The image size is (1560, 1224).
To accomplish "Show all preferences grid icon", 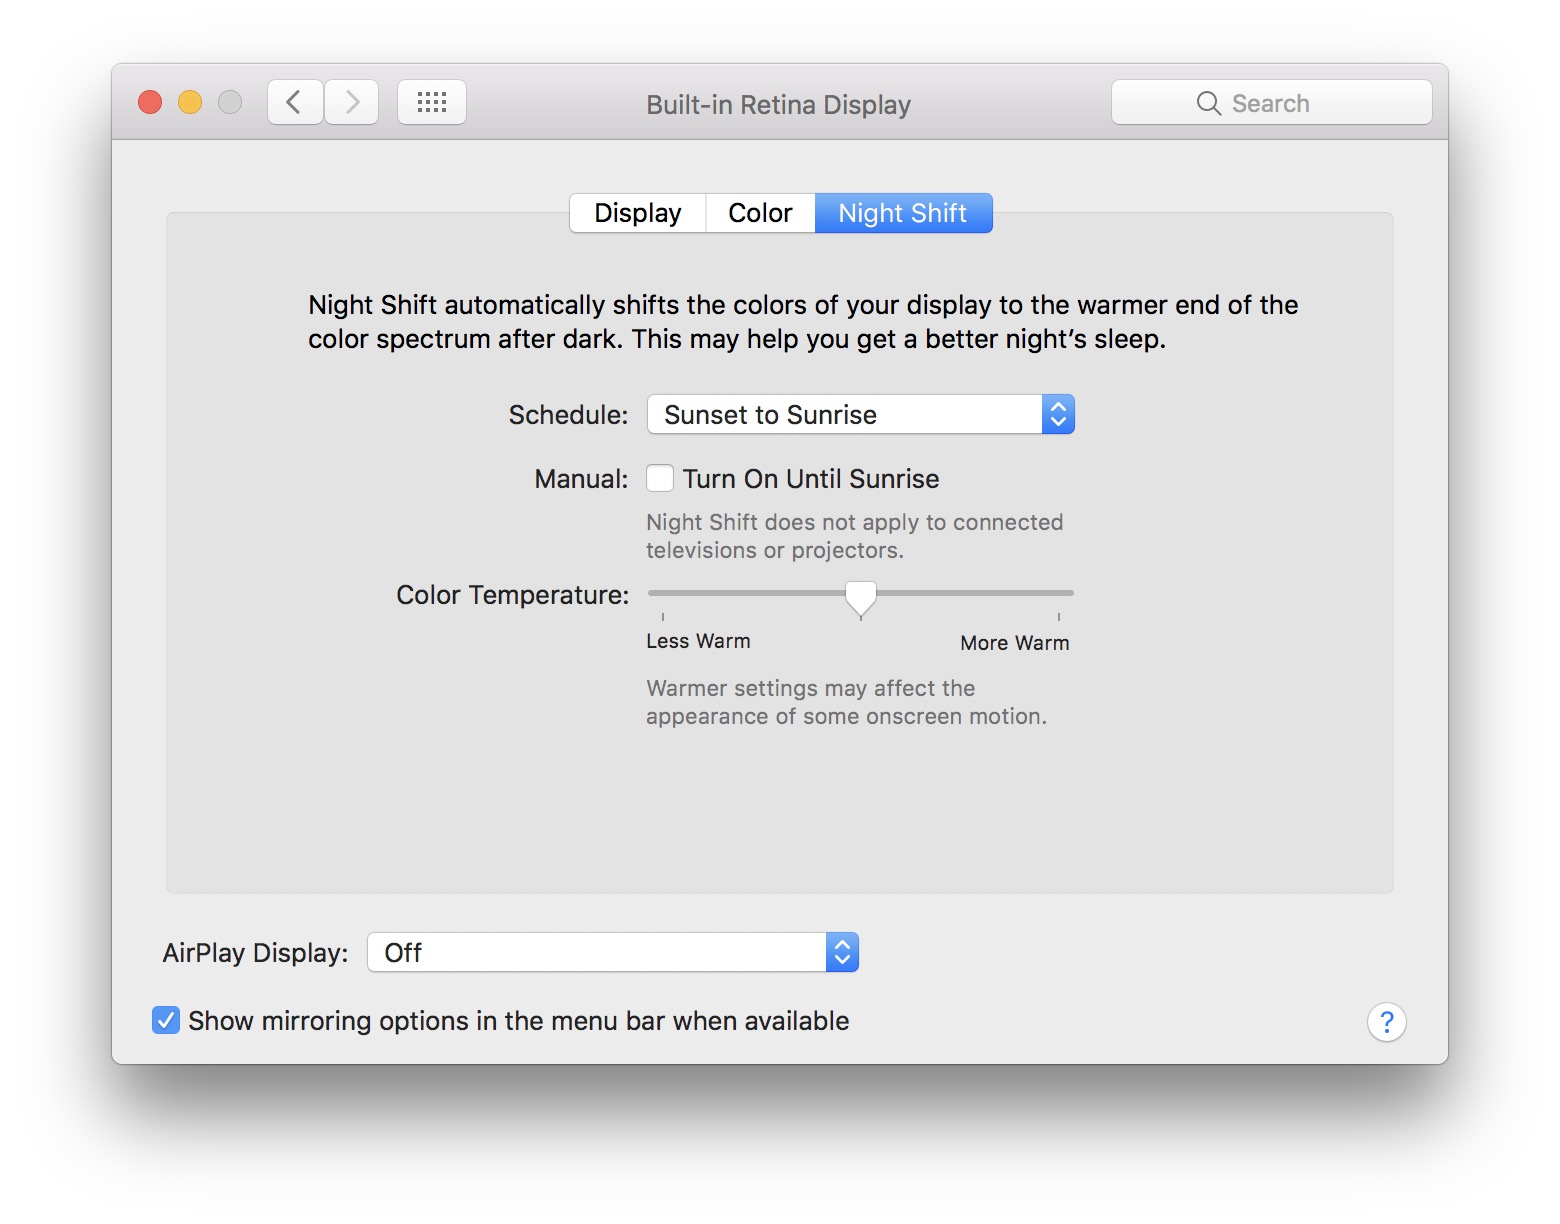I will [x=431, y=102].
